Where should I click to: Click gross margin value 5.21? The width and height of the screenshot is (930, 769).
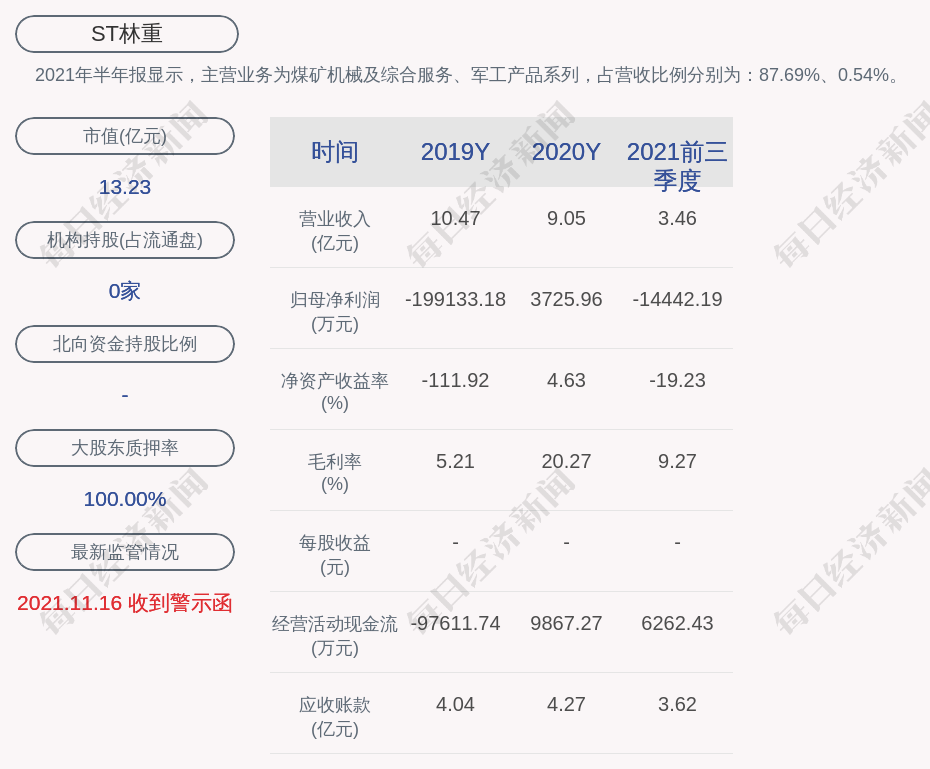[x=455, y=461]
